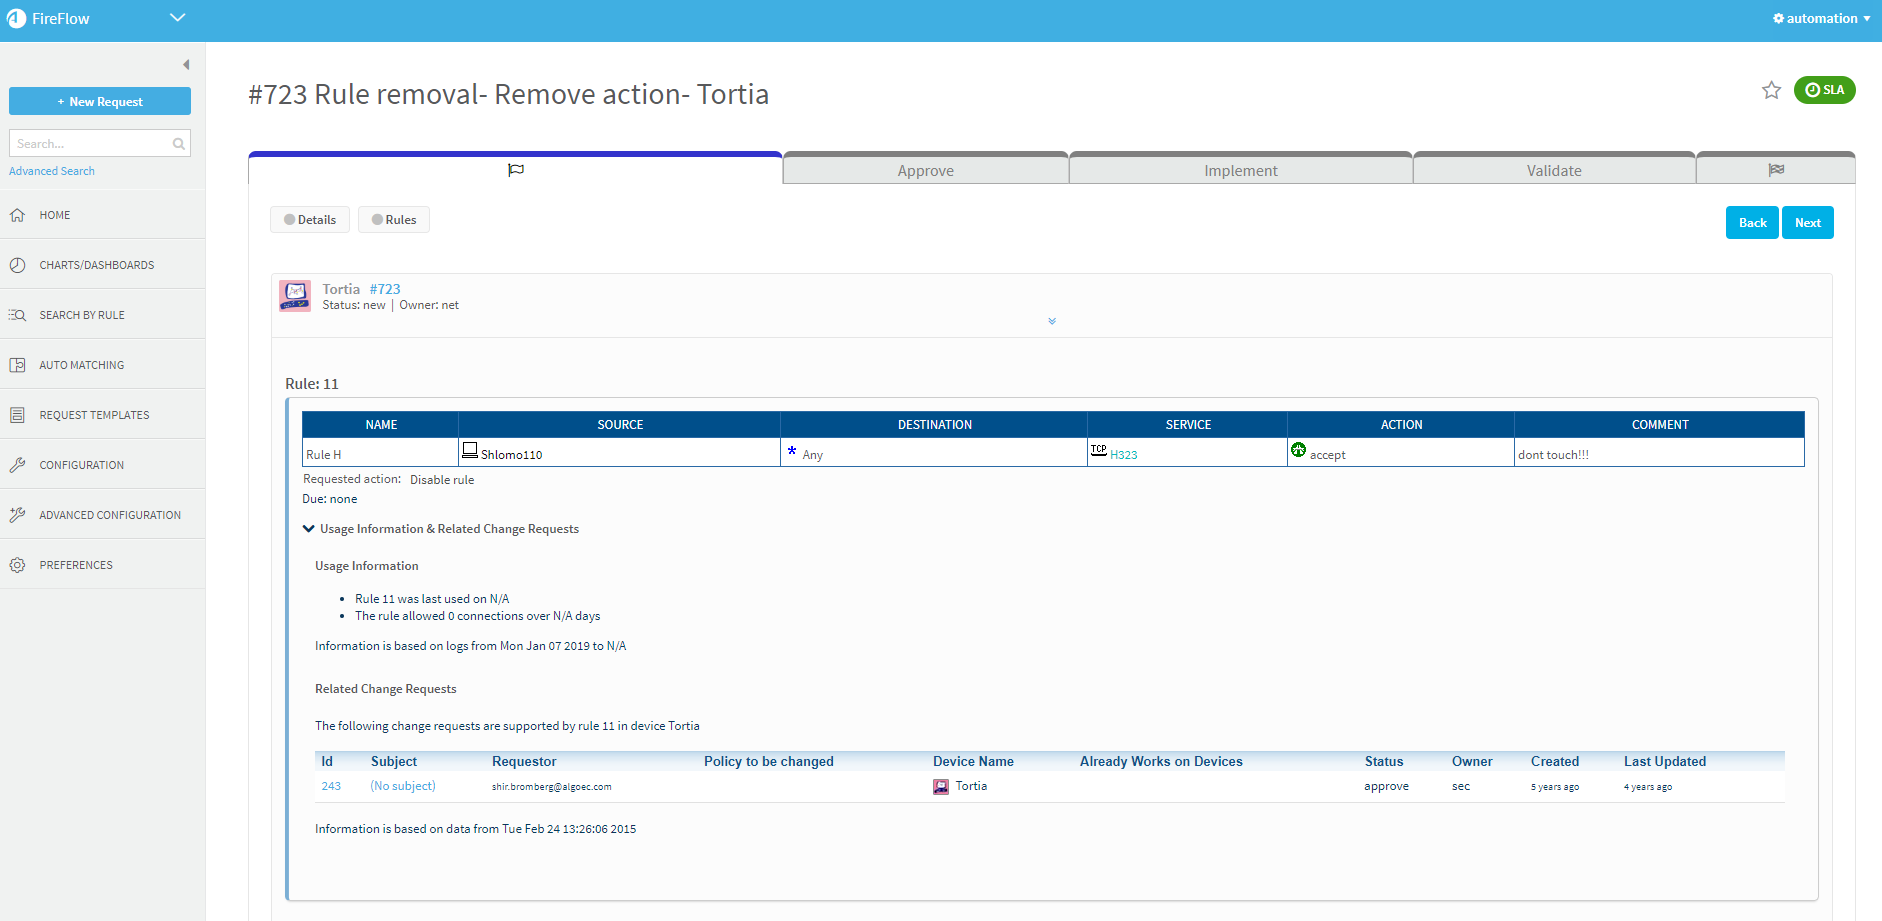This screenshot has height=921, width=1882.
Task: Click the green SLA badge
Action: pyautogui.click(x=1824, y=90)
